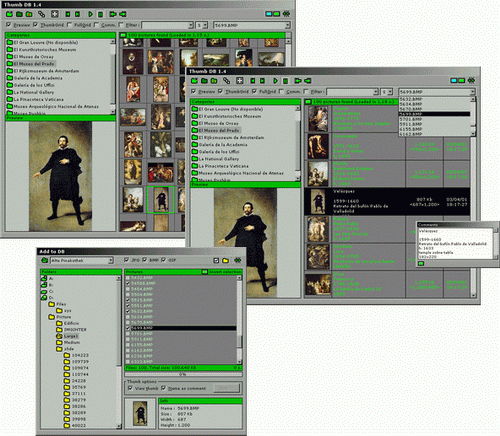Image resolution: width=500 pixels, height=436 pixels.
Task: Enable Comm. checkbox in front window
Action: 281,91
